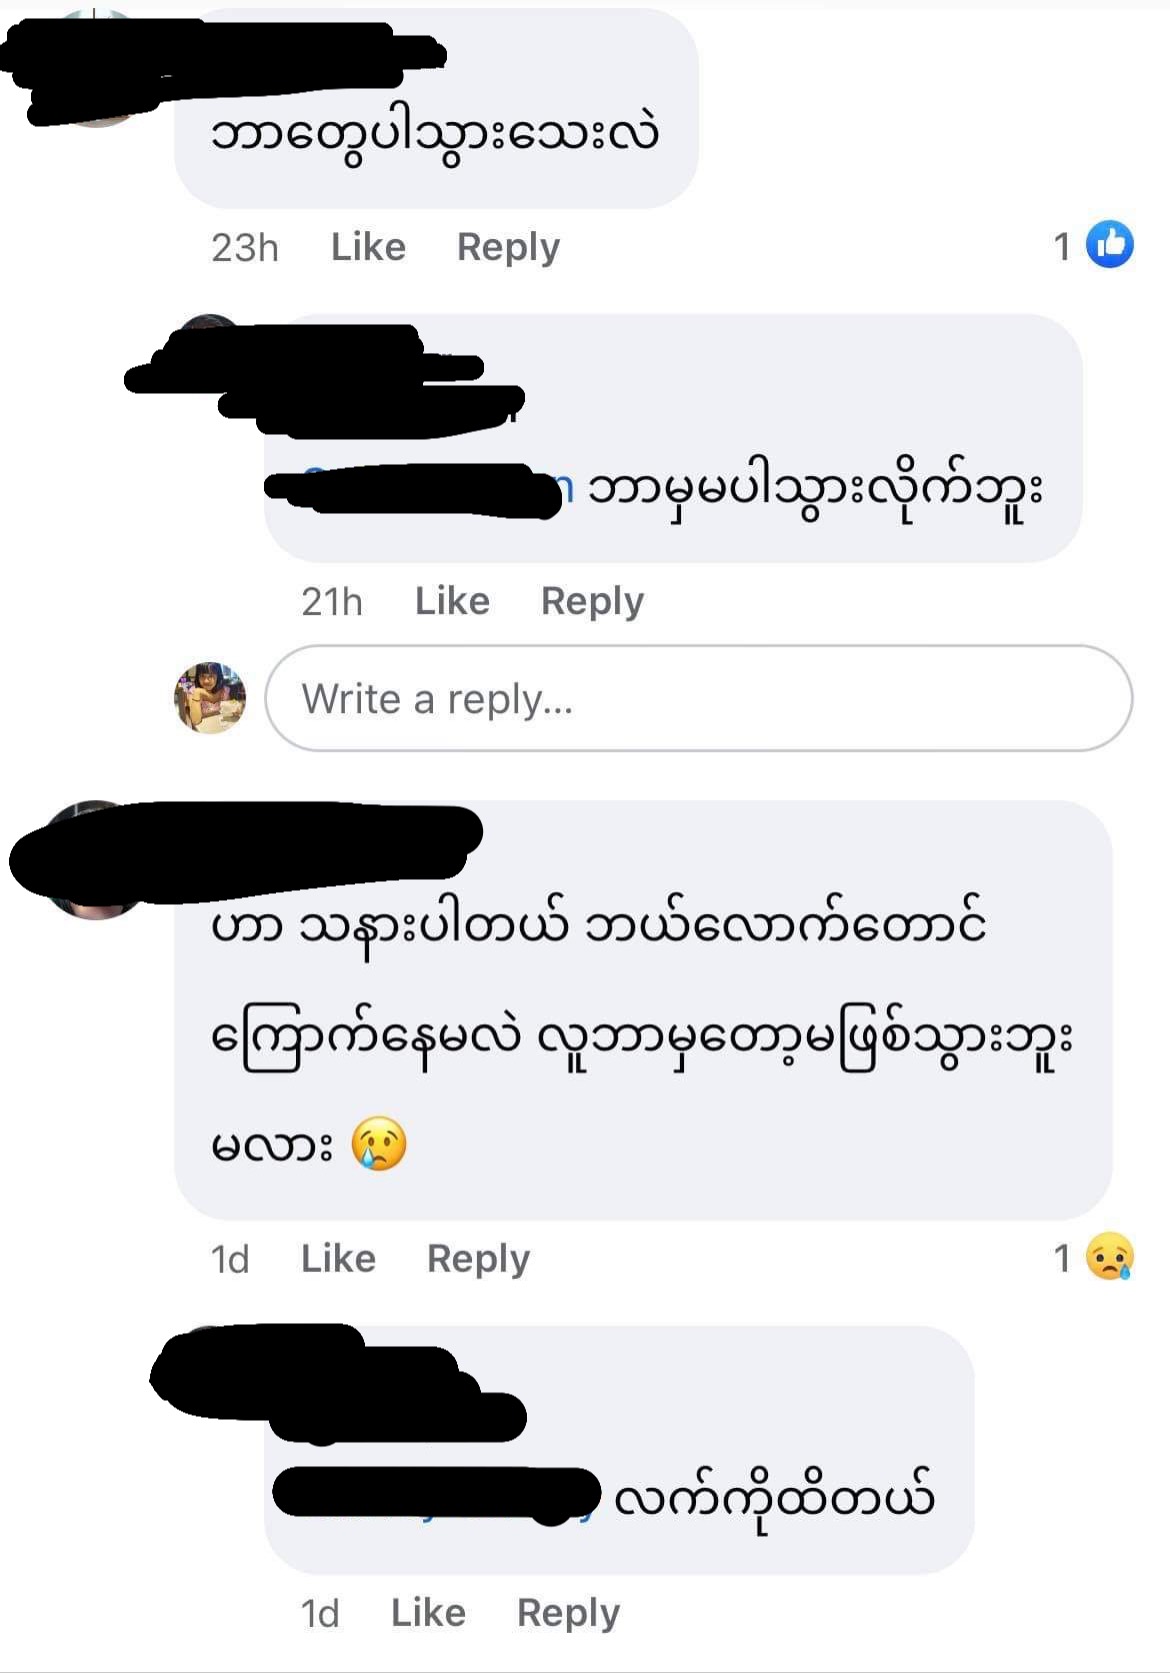Open the 1d timestamp of the bottom reply

click(320, 1614)
